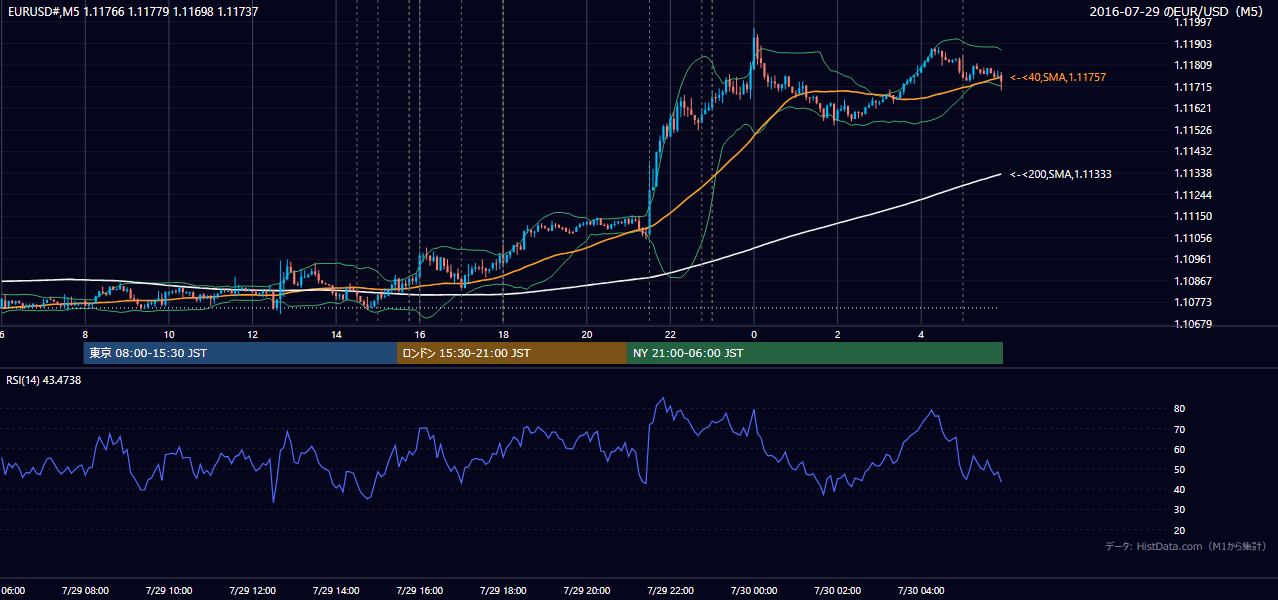The height and width of the screenshot is (600, 1278).
Task: Click time axis label 7/29 08:00
Action: [x=85, y=591]
